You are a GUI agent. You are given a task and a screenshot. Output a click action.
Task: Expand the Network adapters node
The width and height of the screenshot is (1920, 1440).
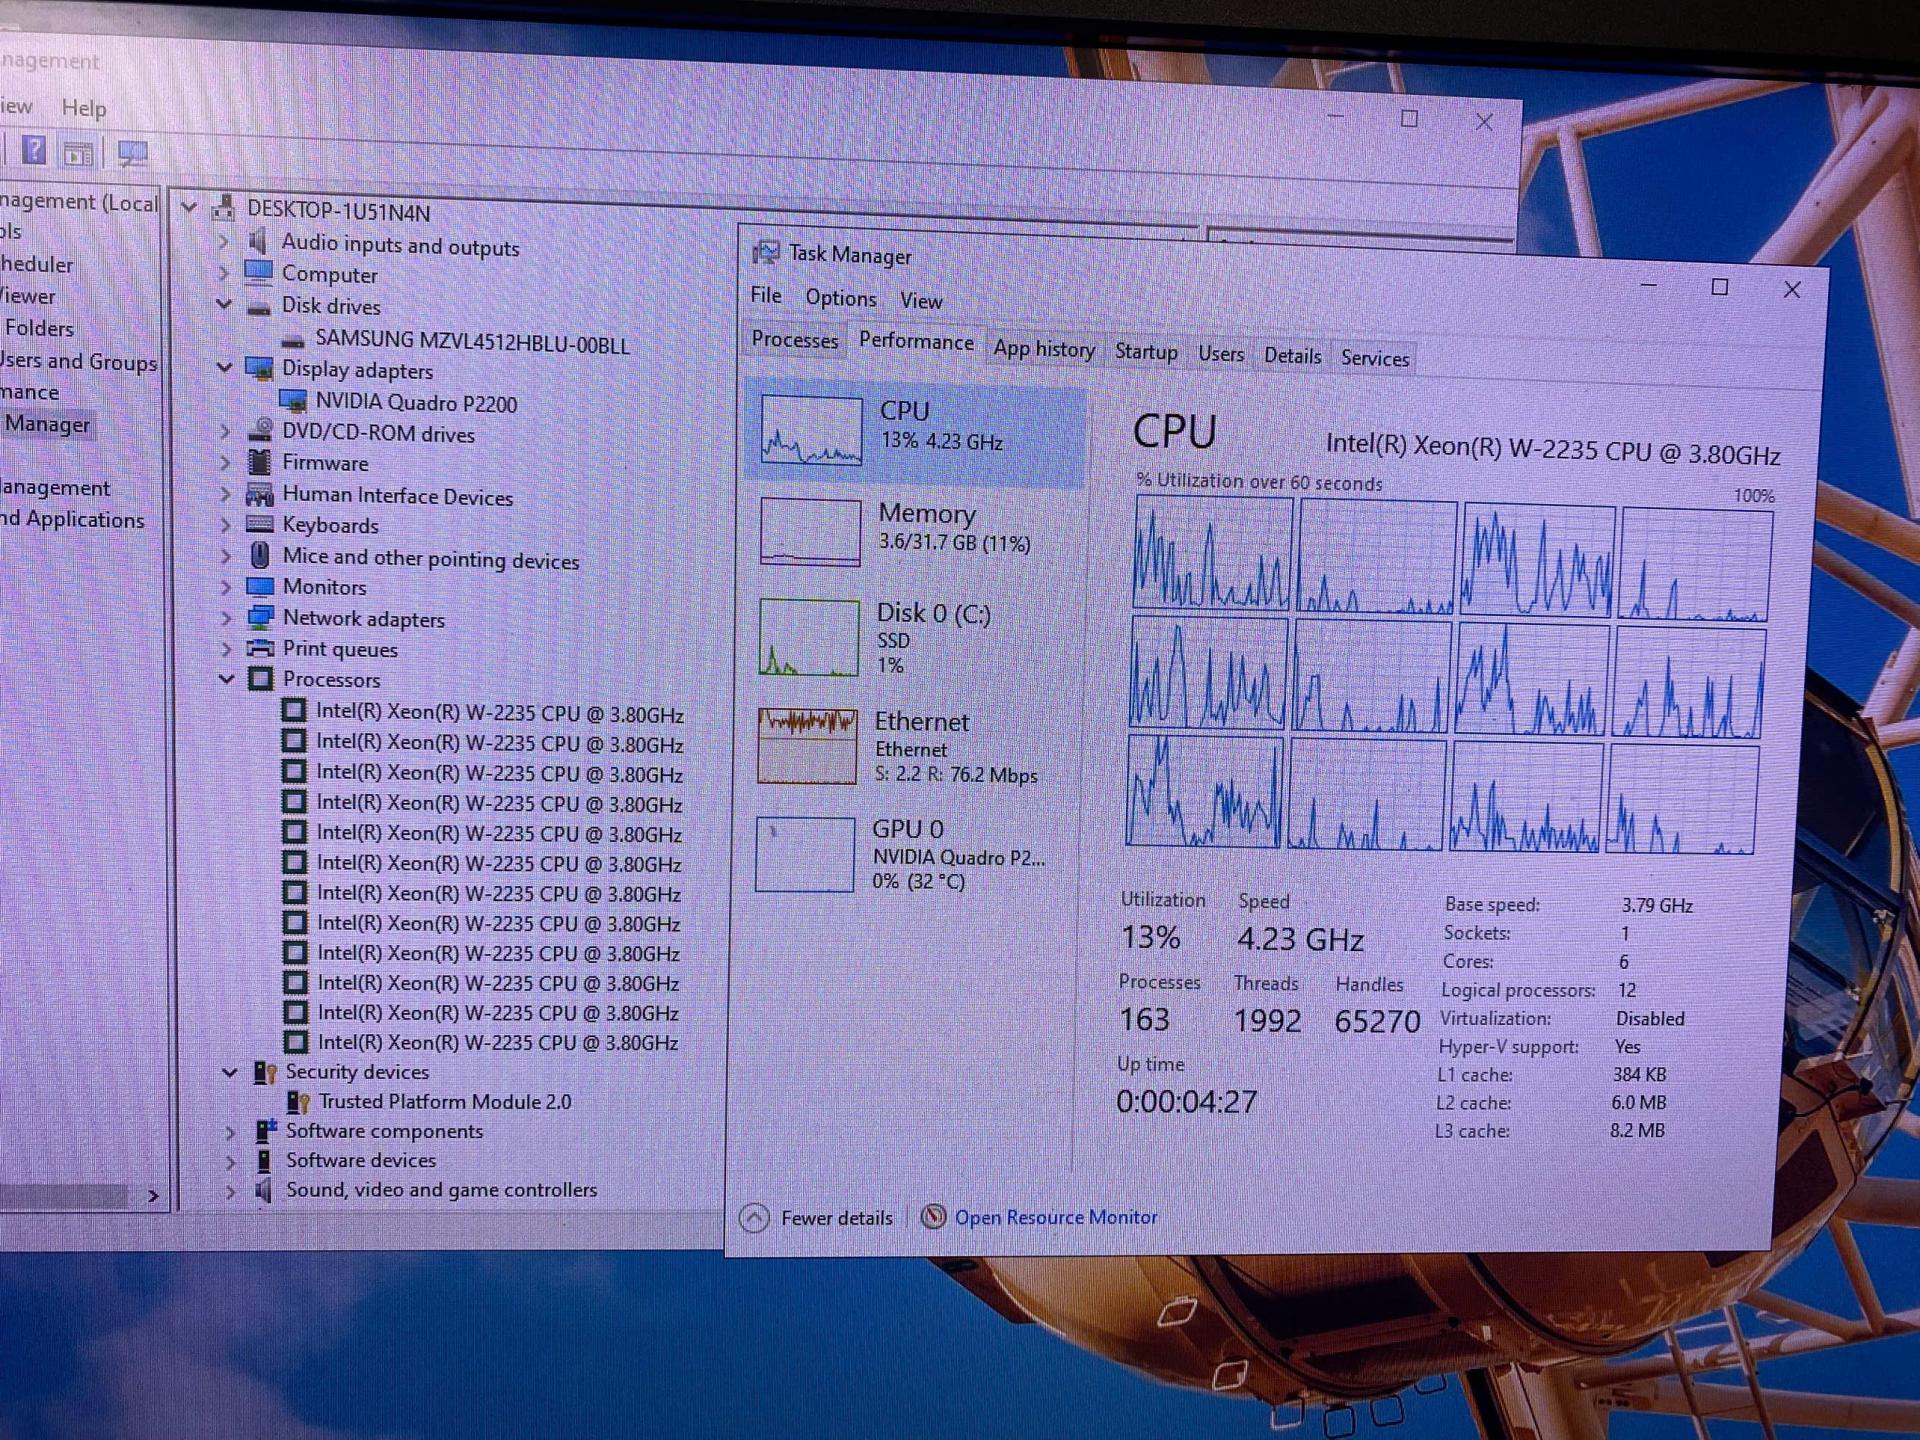pos(223,618)
